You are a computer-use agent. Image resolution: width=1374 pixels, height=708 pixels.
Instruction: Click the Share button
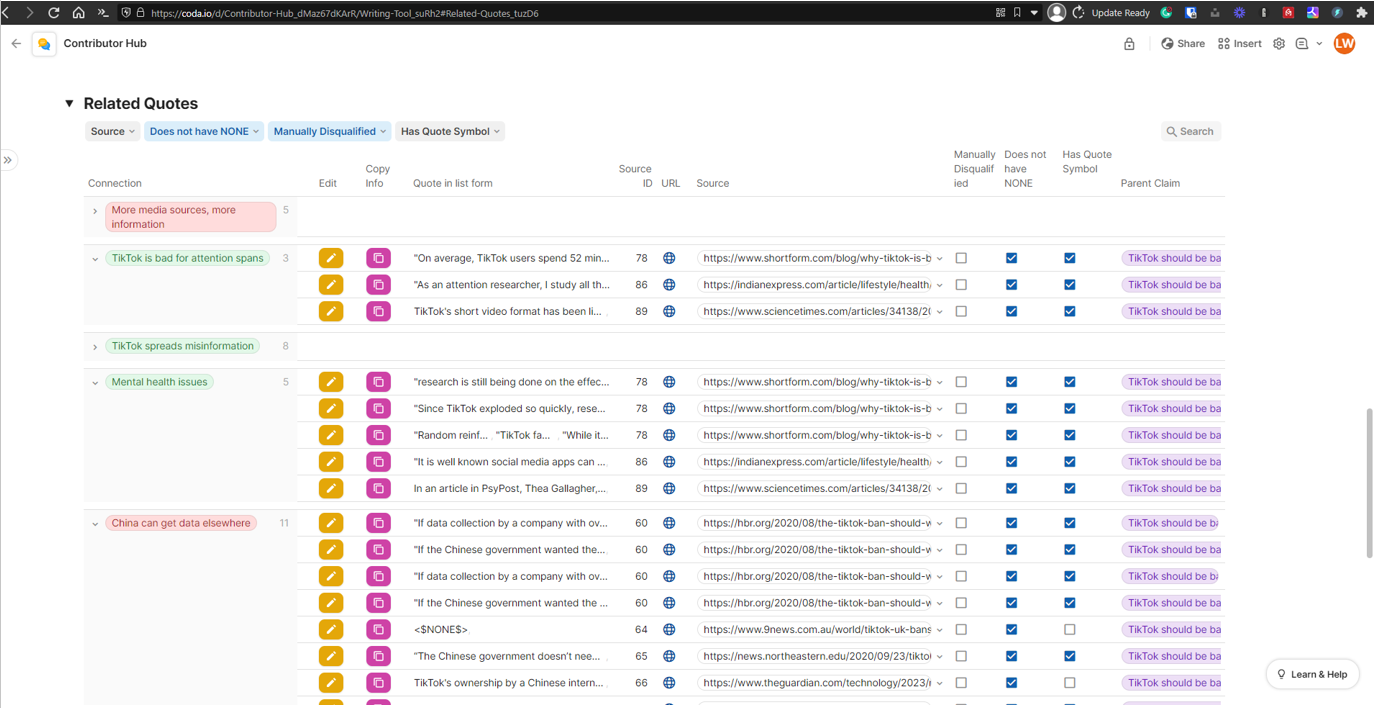click(x=1183, y=44)
